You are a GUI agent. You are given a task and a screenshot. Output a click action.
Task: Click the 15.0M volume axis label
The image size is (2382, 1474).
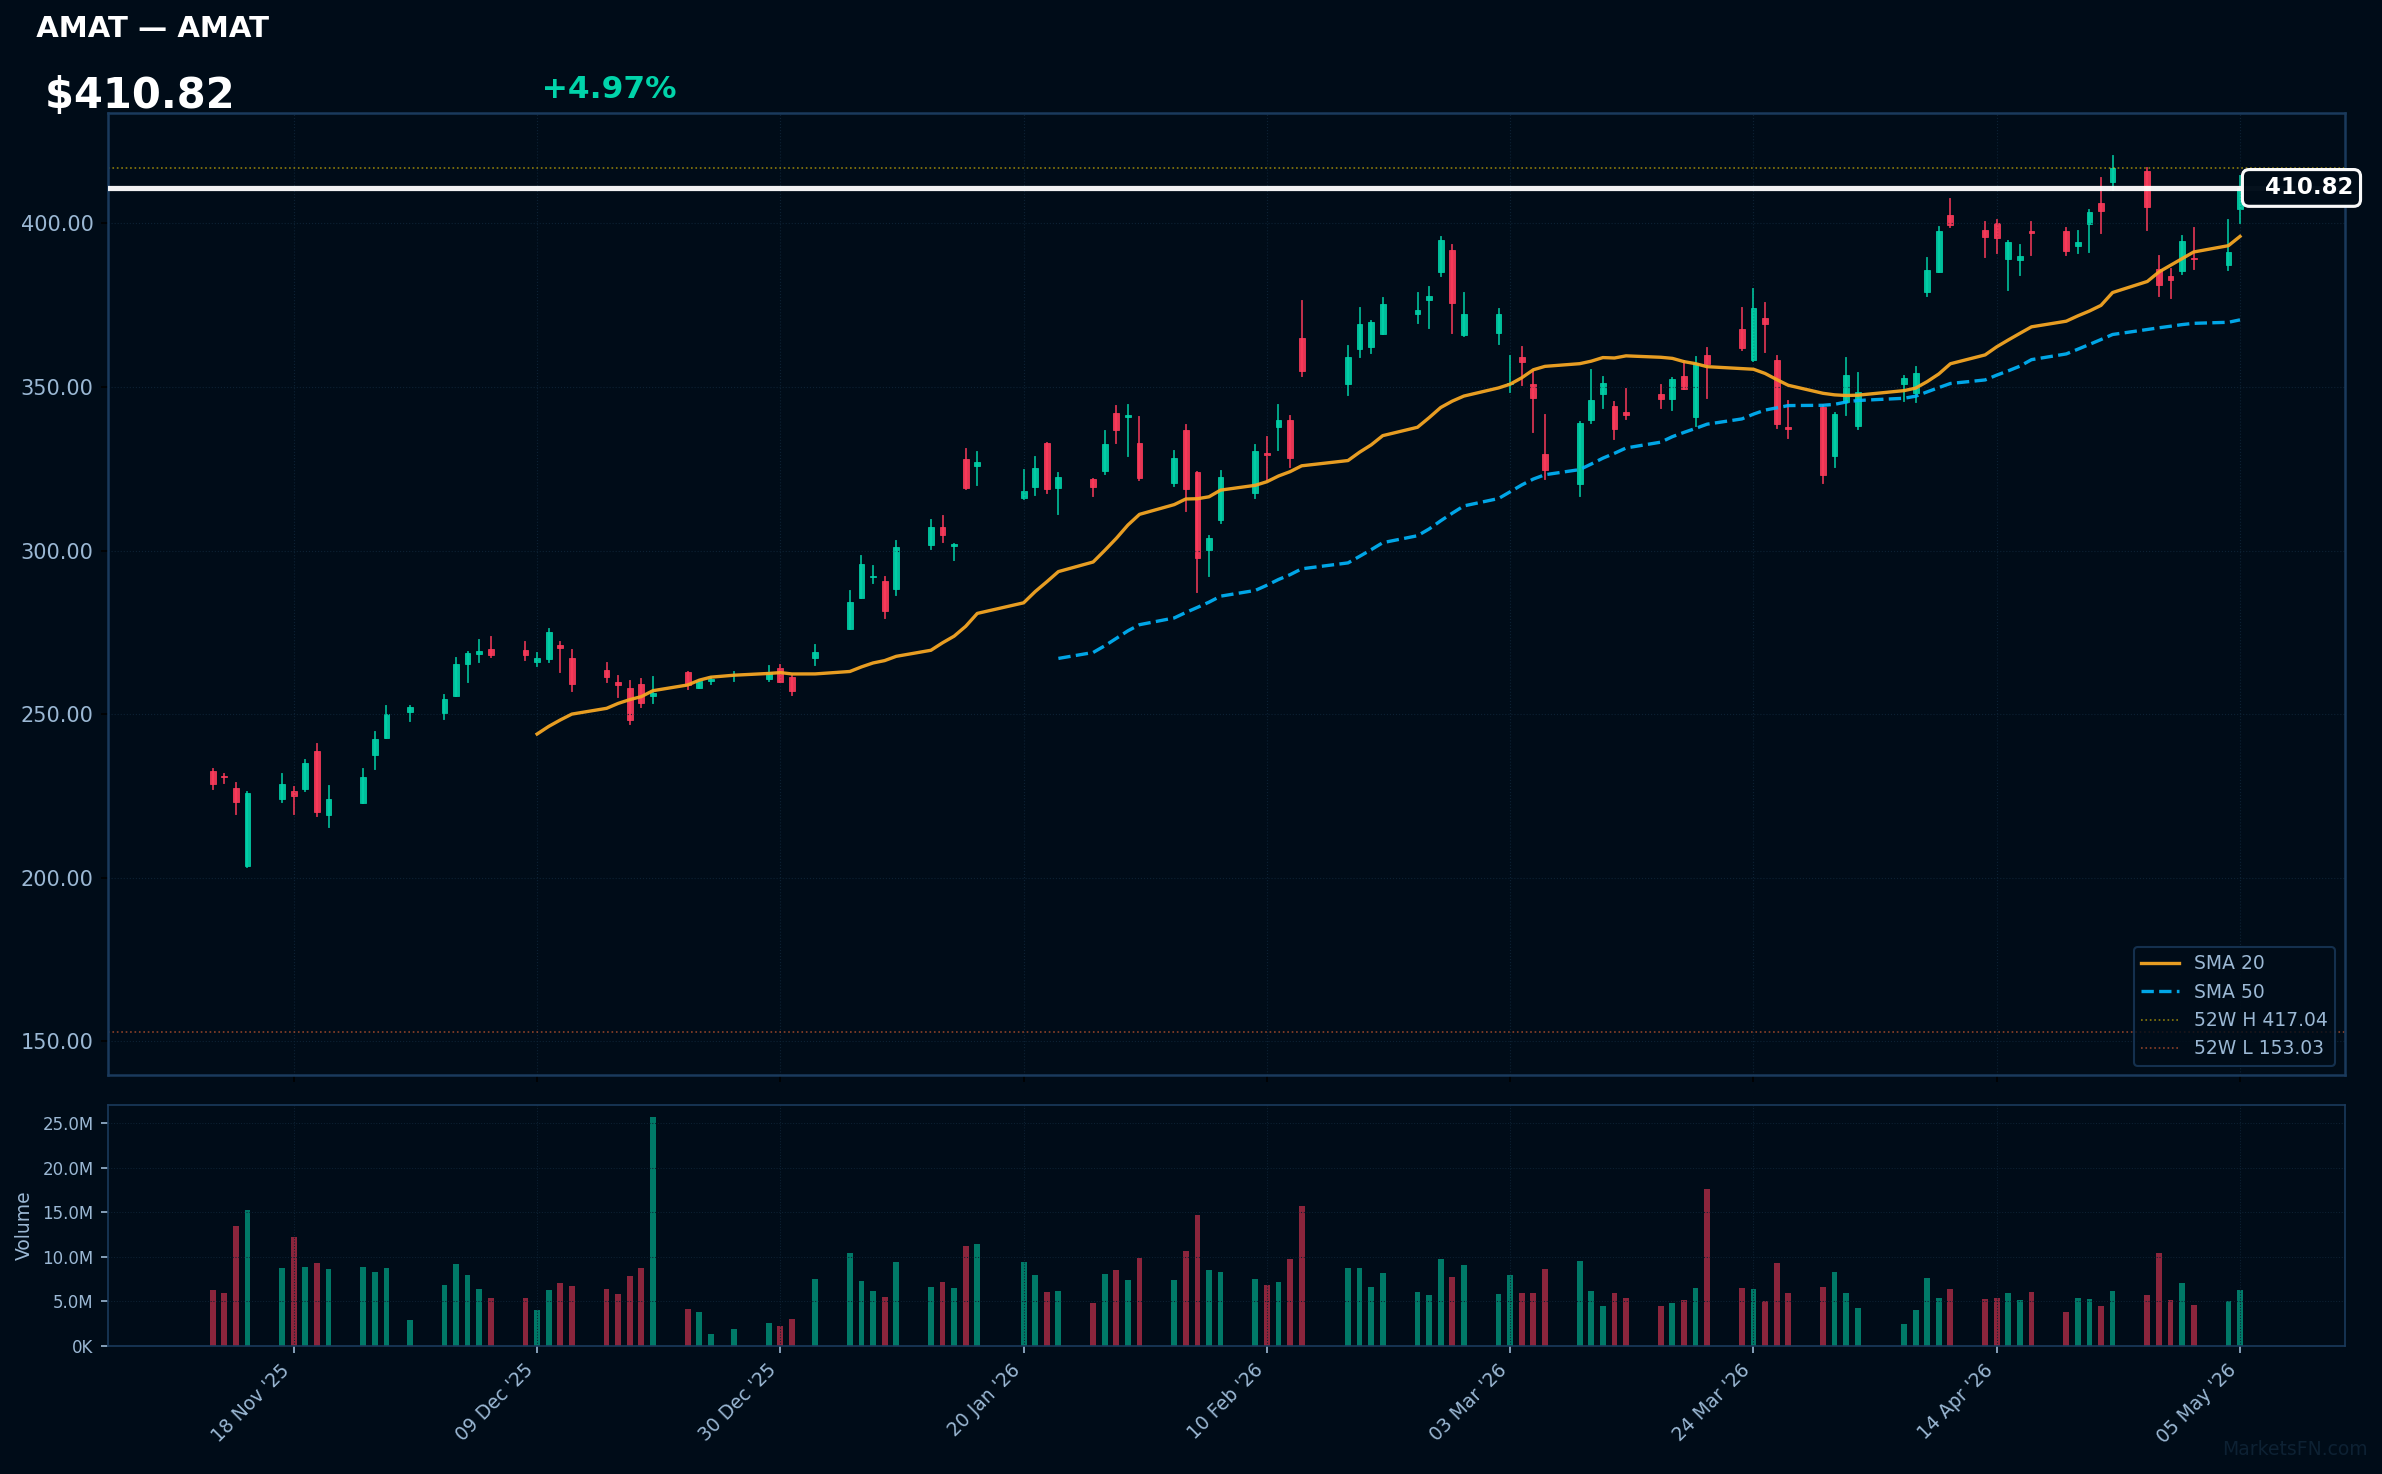pyautogui.click(x=68, y=1213)
